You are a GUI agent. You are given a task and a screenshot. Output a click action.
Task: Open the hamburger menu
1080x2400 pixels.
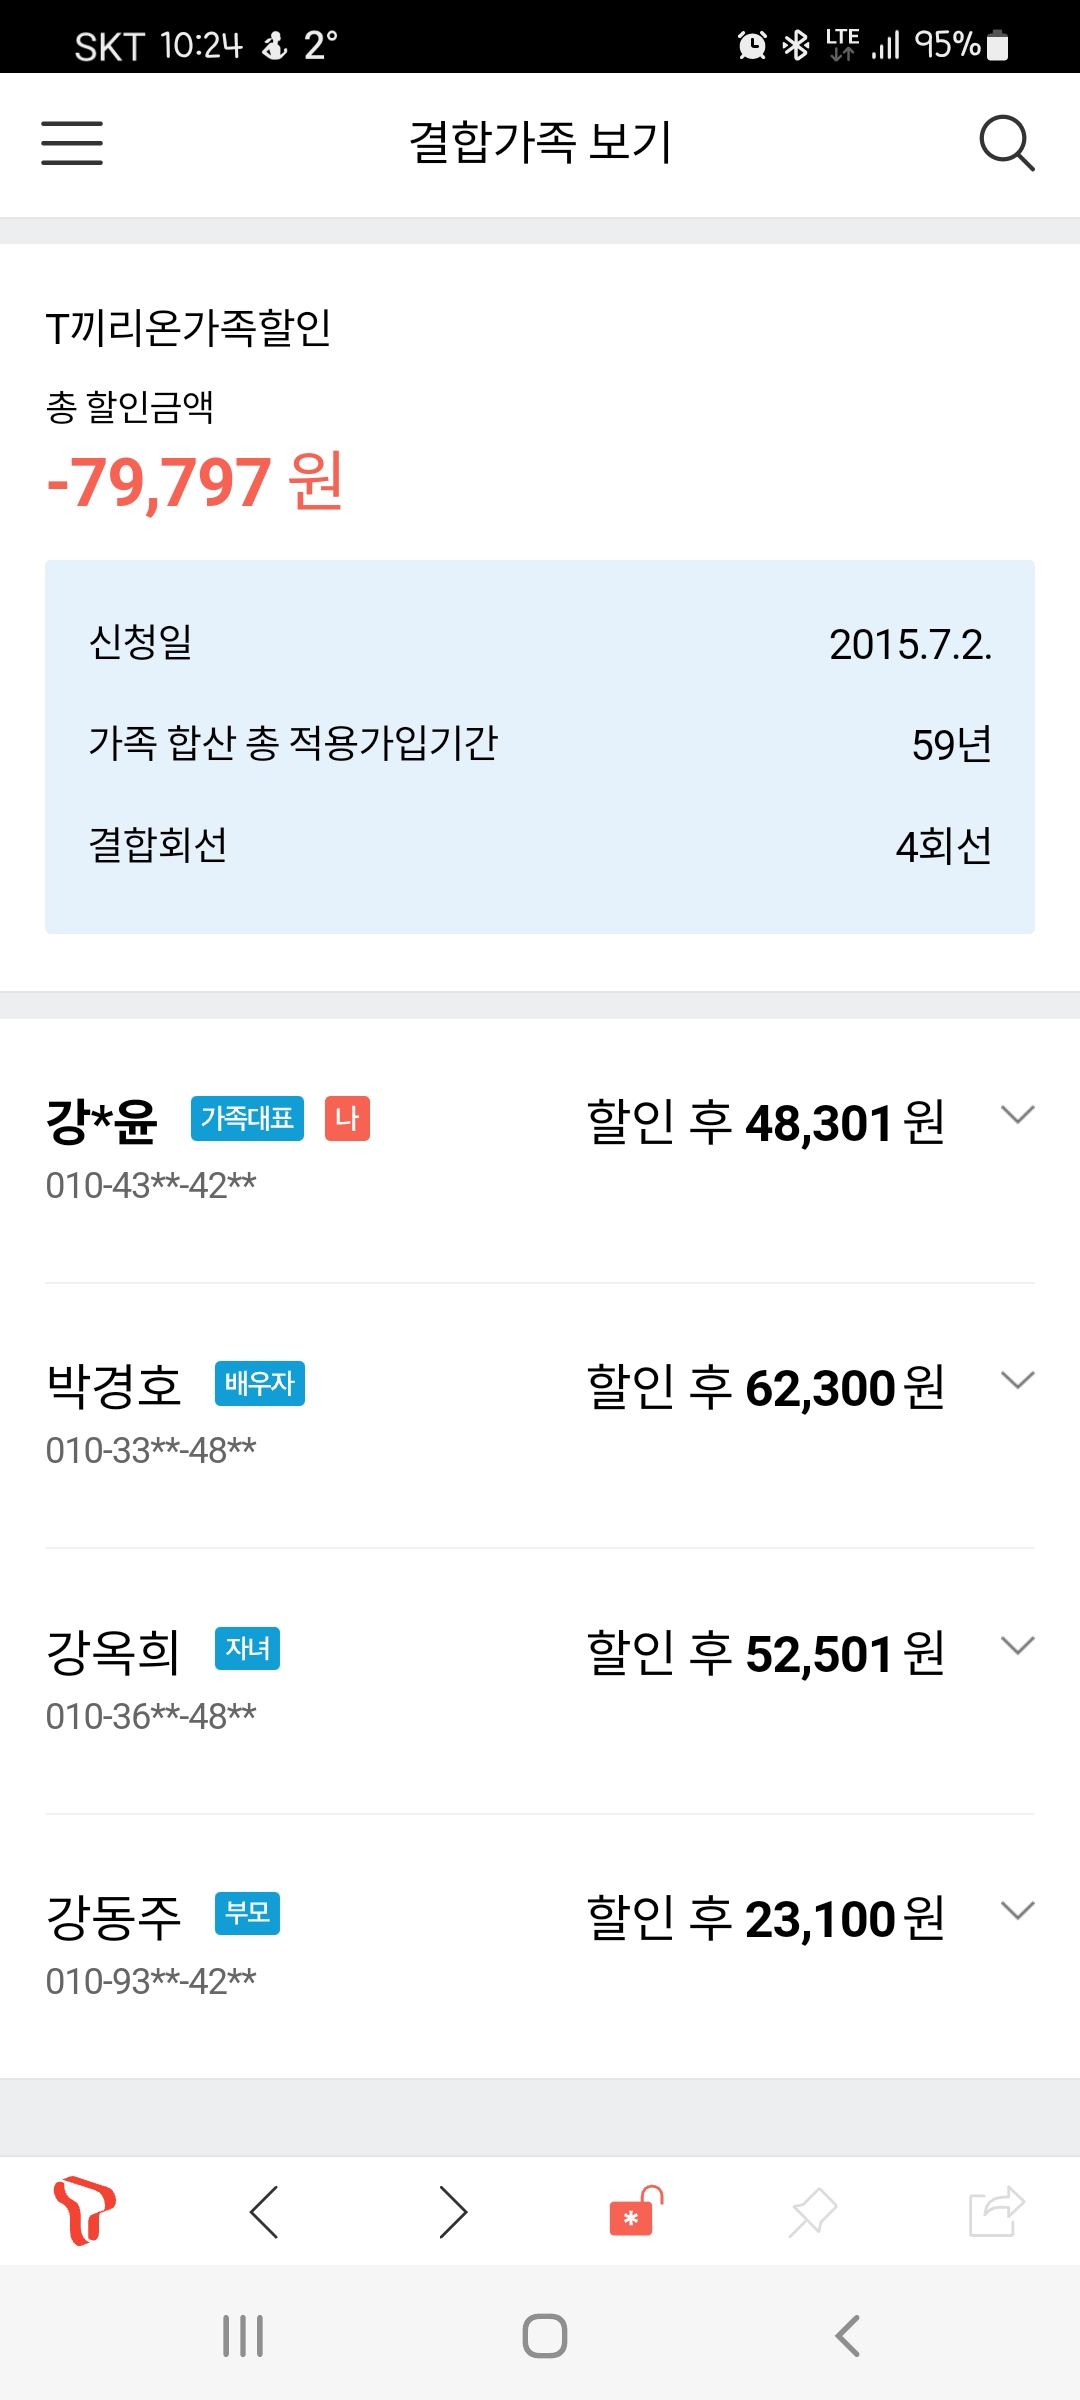(72, 143)
